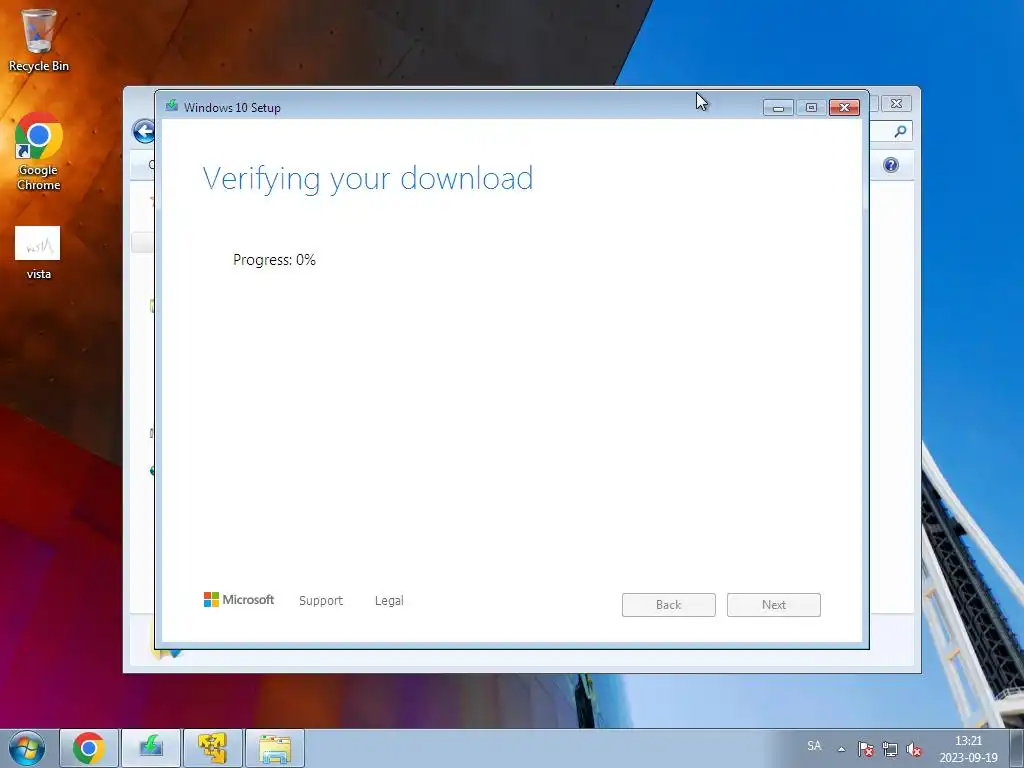Click the Next button in setup
1024x768 pixels.
(x=773, y=605)
